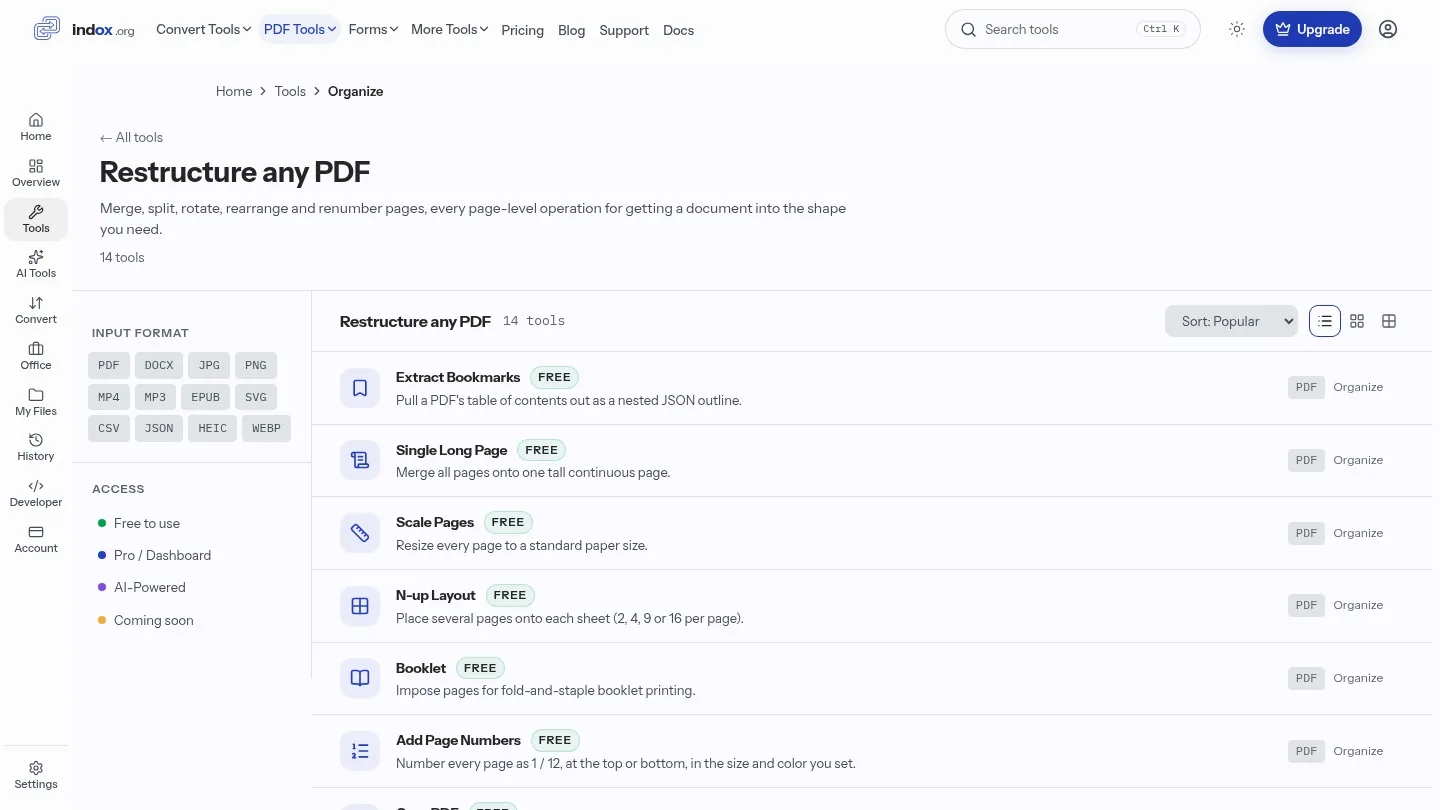Click Home in the breadcrumb
The image size is (1440, 810).
coord(234,91)
